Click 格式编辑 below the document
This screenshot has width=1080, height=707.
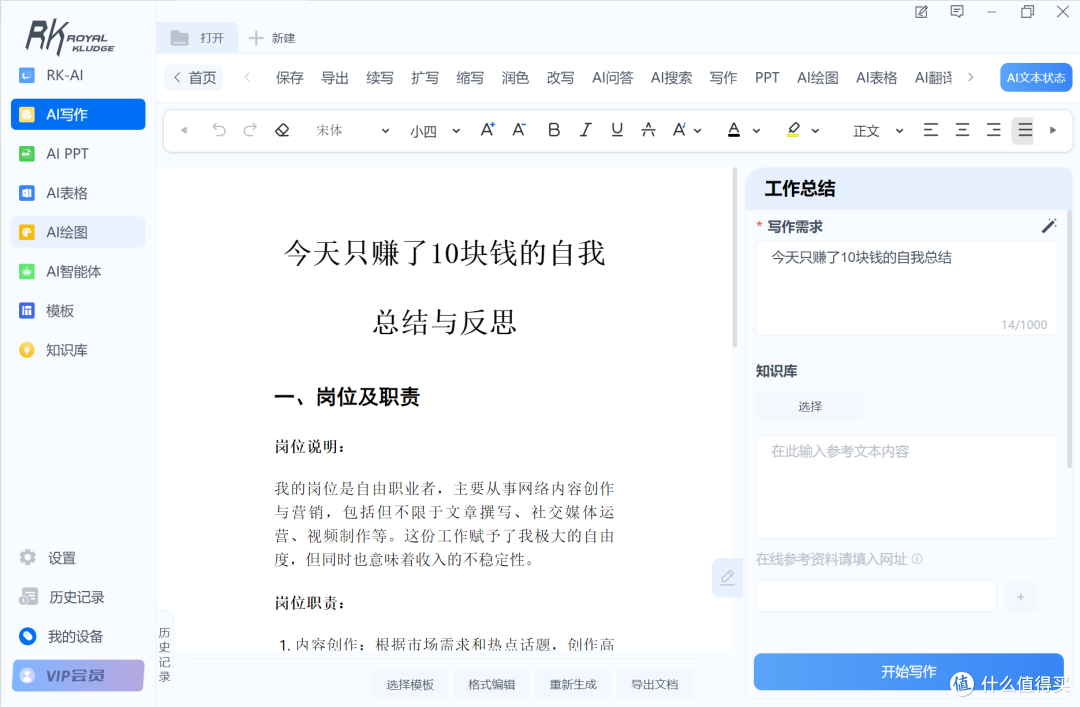(x=492, y=684)
